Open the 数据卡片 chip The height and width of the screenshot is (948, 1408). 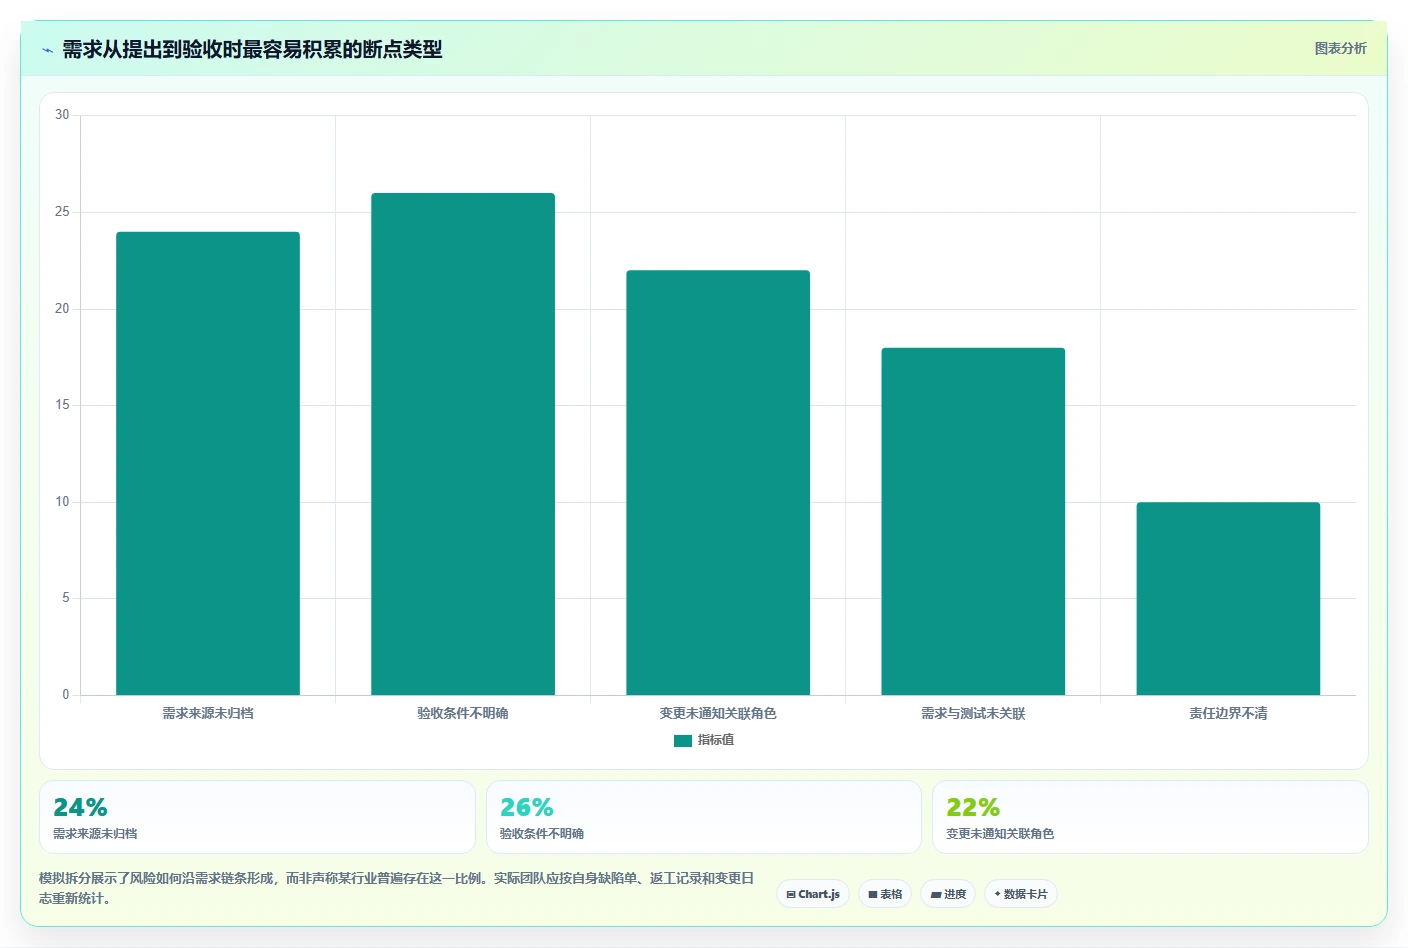pyautogui.click(x=1021, y=894)
